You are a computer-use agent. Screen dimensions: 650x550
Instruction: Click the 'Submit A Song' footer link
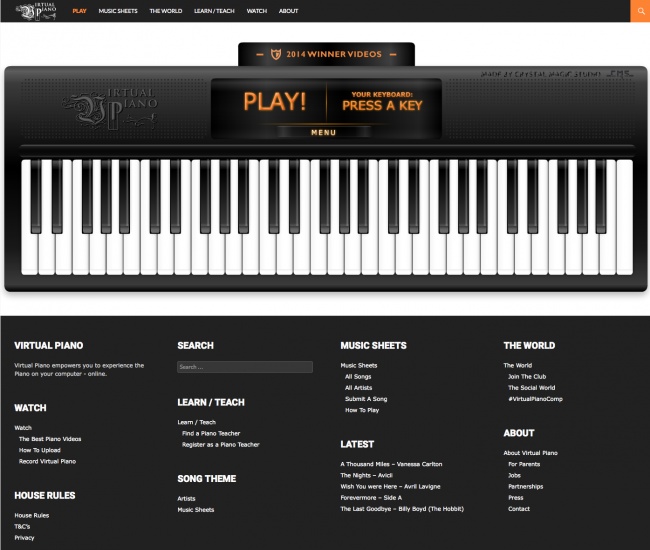(366, 399)
